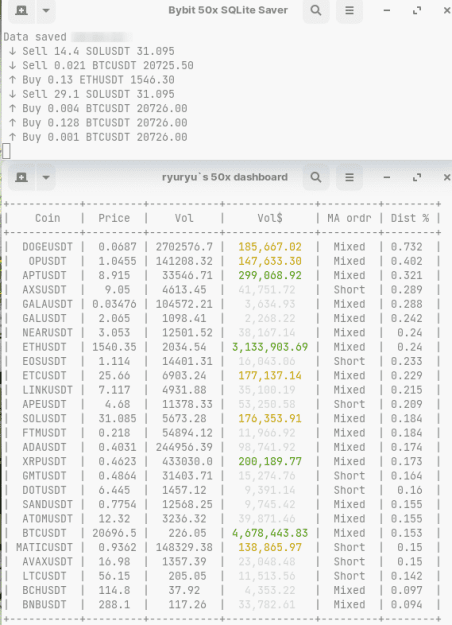
Task: Click AXSUSDT coin cell
Action: (x=44, y=290)
